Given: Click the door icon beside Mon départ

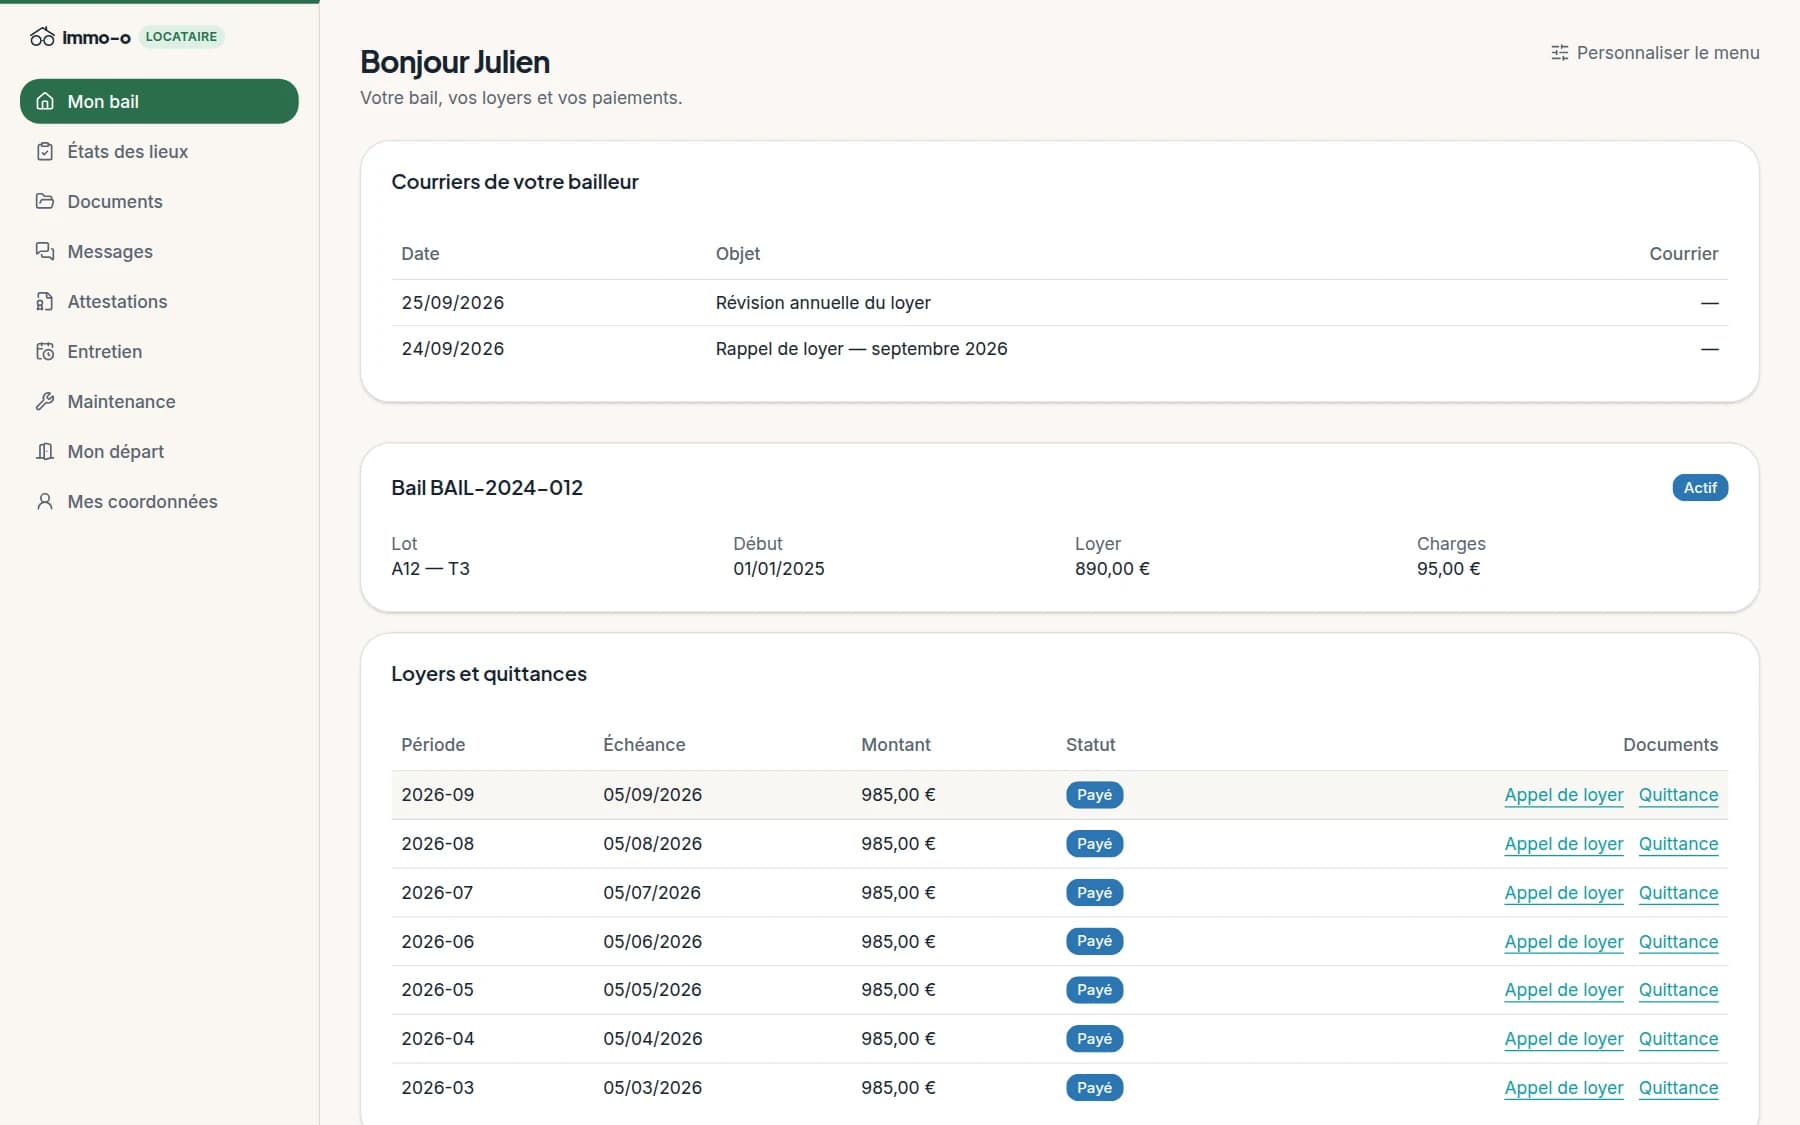Looking at the screenshot, I should click(x=45, y=451).
